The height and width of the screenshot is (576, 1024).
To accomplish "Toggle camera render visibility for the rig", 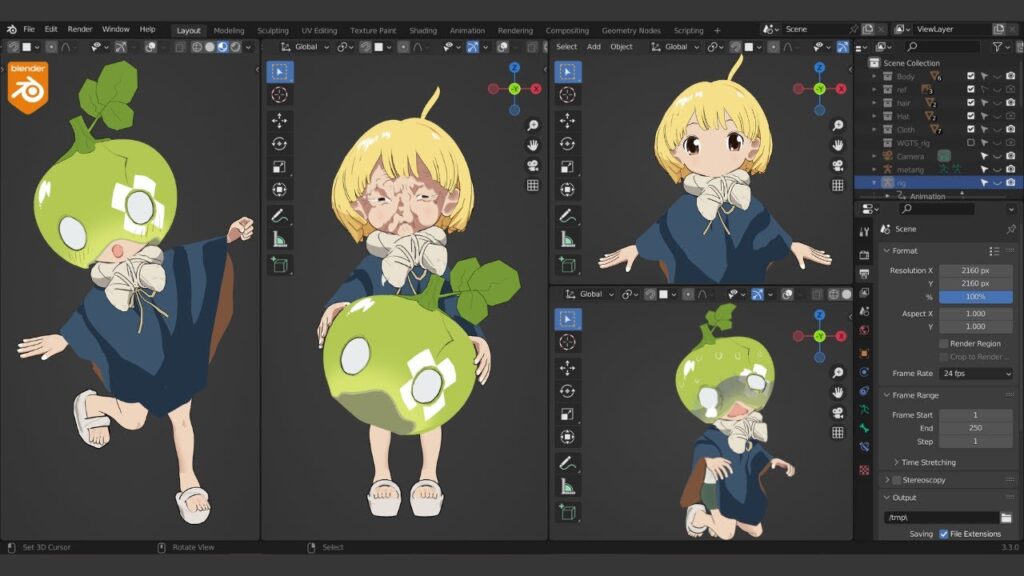I will point(1011,181).
